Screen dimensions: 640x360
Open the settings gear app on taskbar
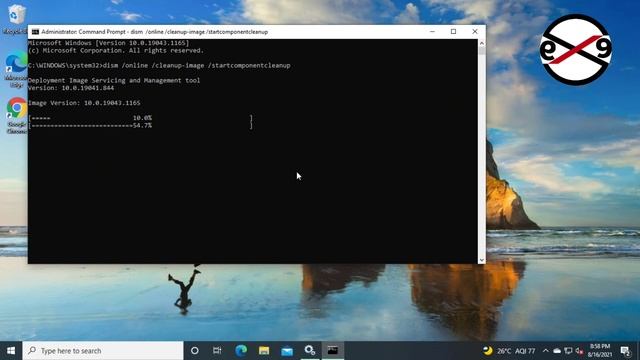[310, 351]
